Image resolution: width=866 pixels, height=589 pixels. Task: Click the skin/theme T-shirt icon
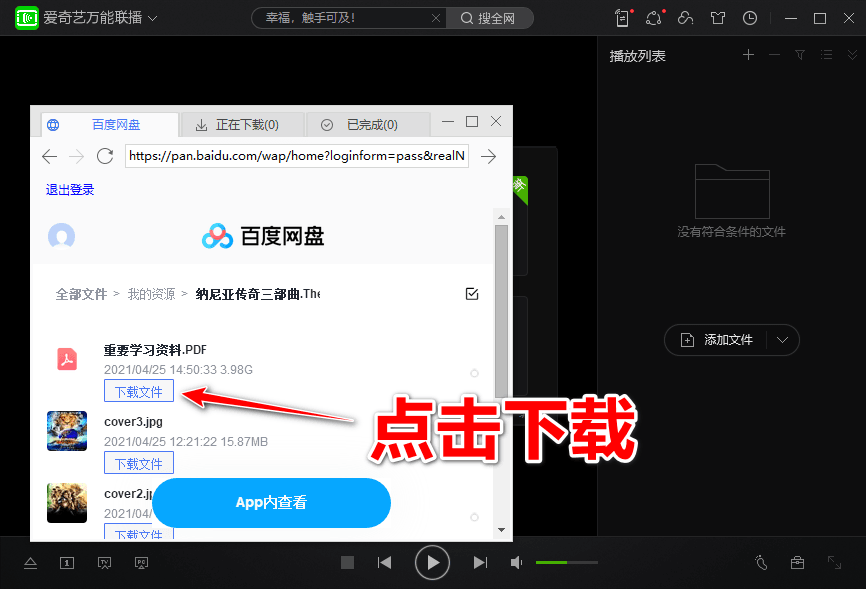pyautogui.click(x=718, y=18)
